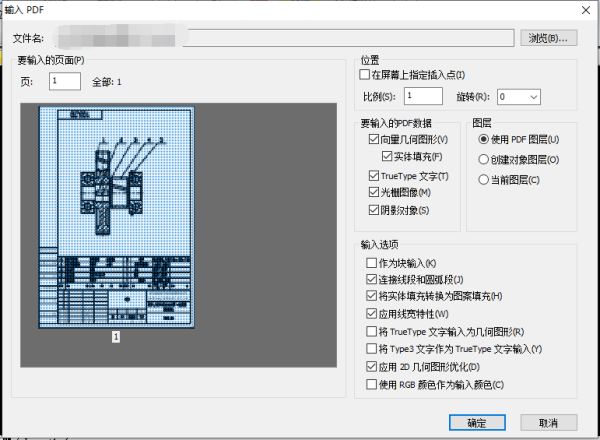Click the 页 page number input field
The image size is (600, 440).
[65, 81]
